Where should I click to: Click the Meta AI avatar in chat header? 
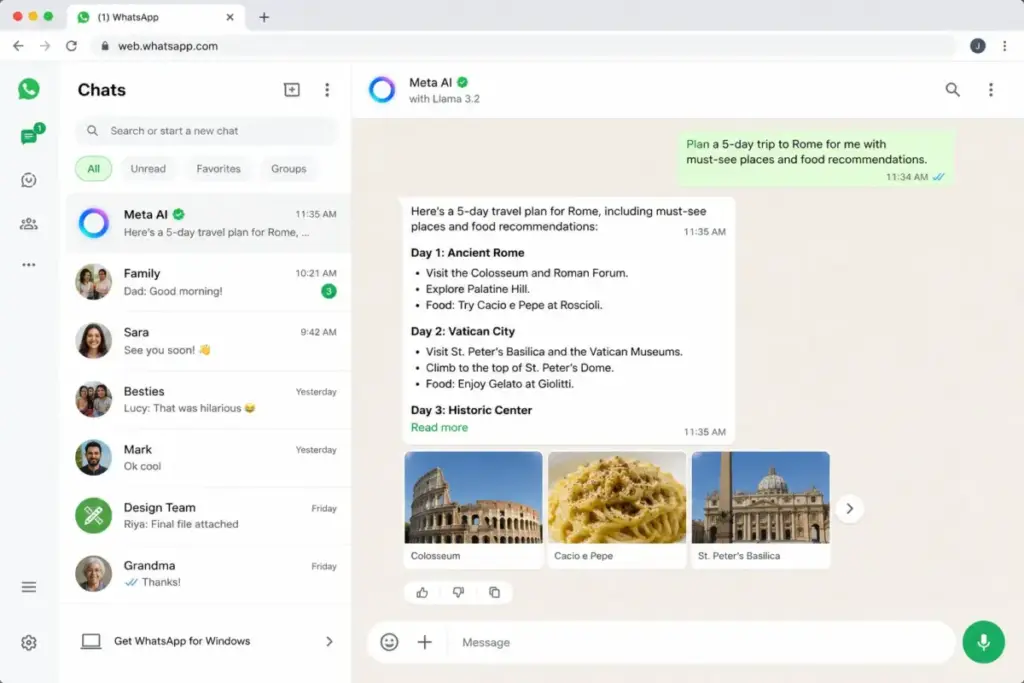(x=382, y=89)
